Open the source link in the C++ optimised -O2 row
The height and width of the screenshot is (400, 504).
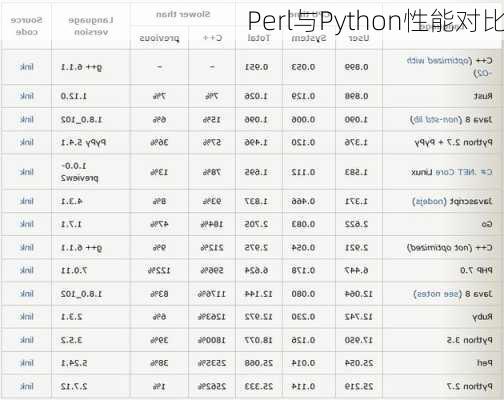tap(27, 67)
